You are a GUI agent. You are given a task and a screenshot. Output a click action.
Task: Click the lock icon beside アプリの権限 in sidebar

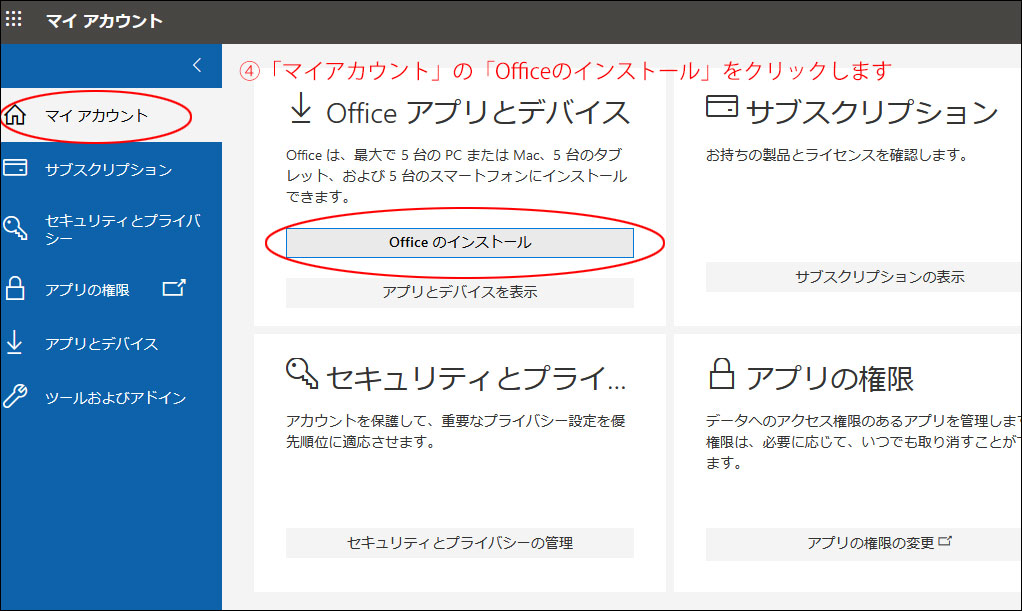[15, 288]
